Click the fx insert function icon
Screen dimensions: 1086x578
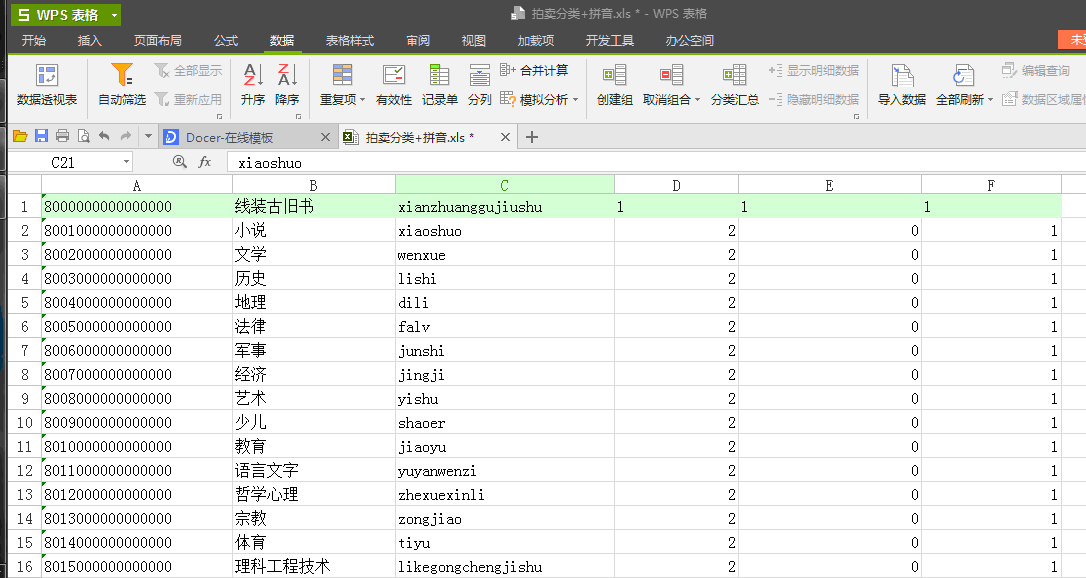click(x=204, y=162)
